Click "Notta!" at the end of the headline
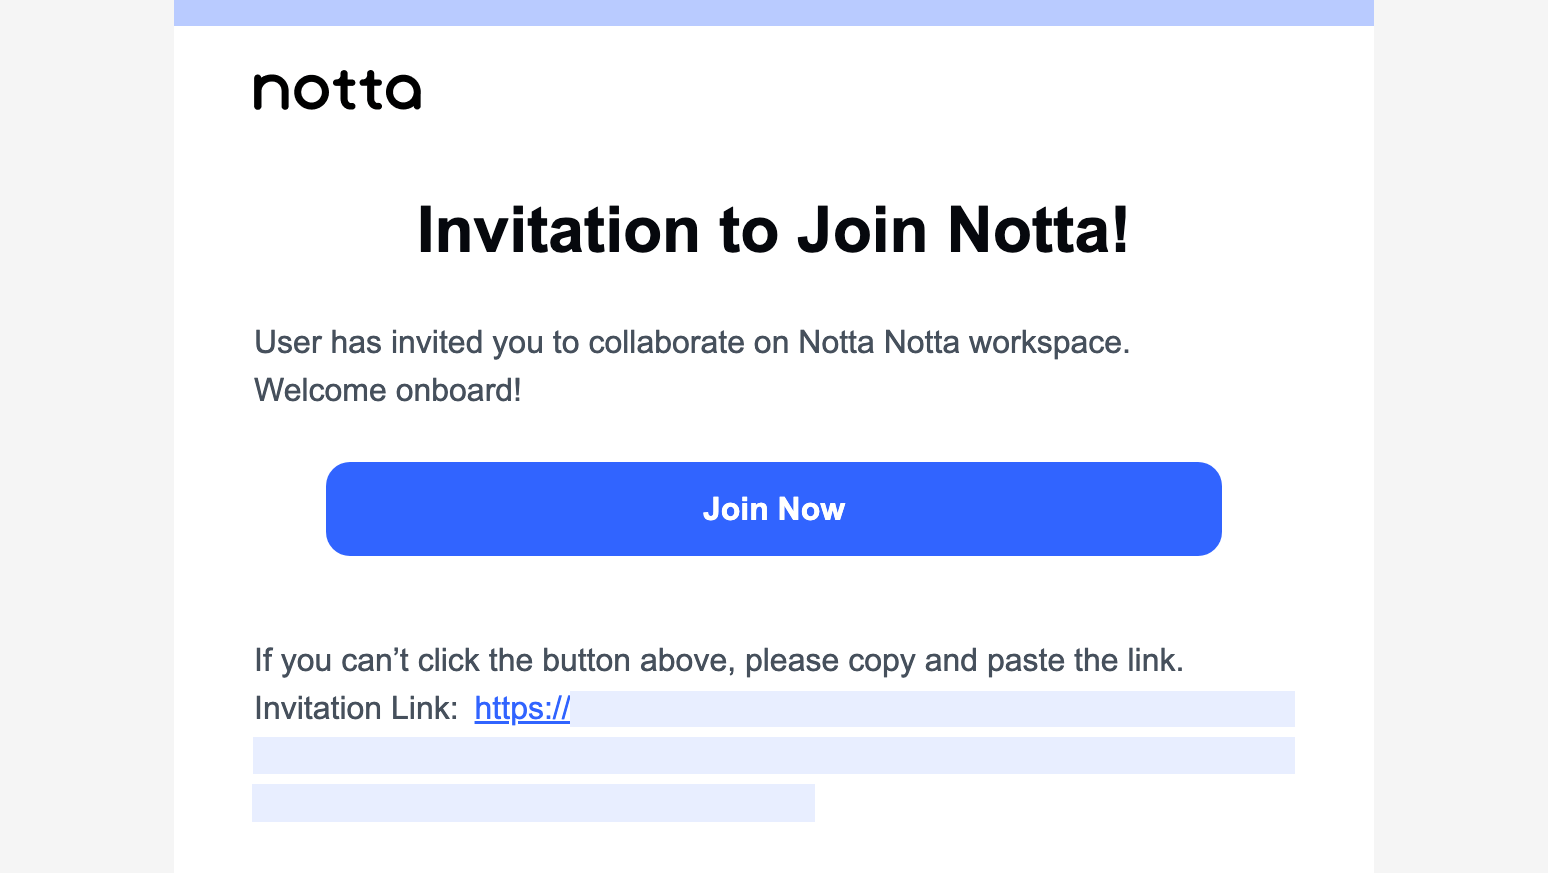 (x=1038, y=231)
